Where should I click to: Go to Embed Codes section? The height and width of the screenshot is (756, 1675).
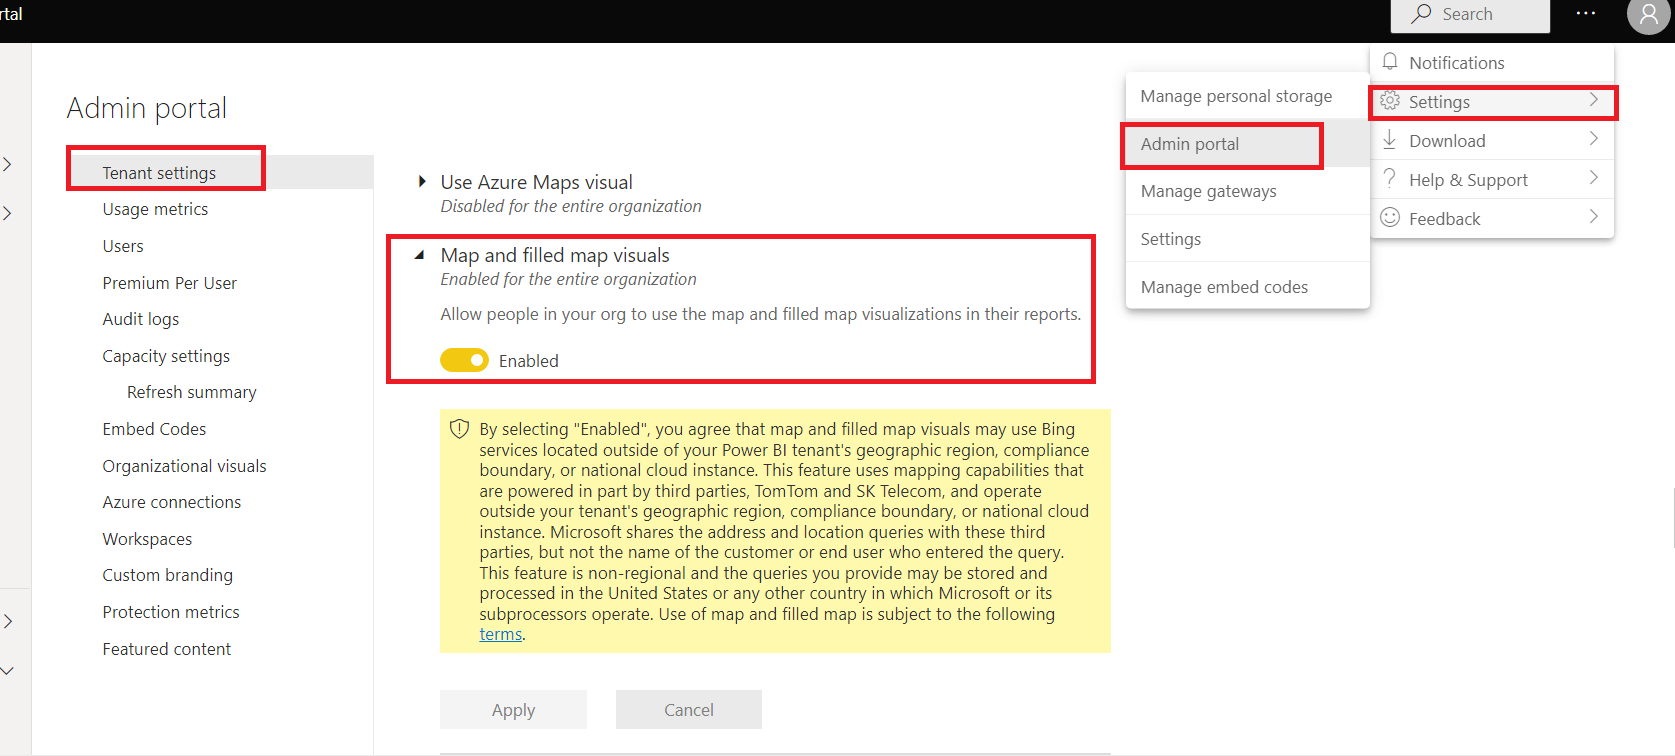click(x=154, y=429)
